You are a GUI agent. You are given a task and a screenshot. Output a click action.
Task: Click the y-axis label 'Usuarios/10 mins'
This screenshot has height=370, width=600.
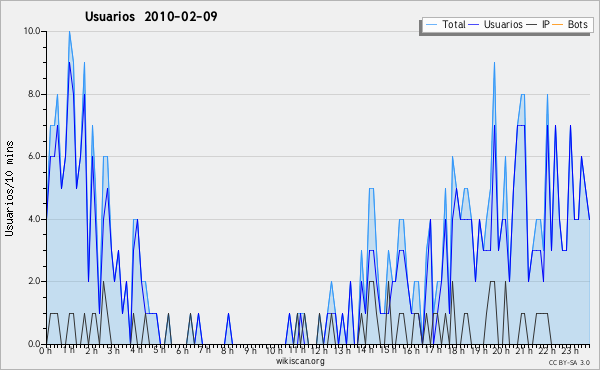point(9,188)
